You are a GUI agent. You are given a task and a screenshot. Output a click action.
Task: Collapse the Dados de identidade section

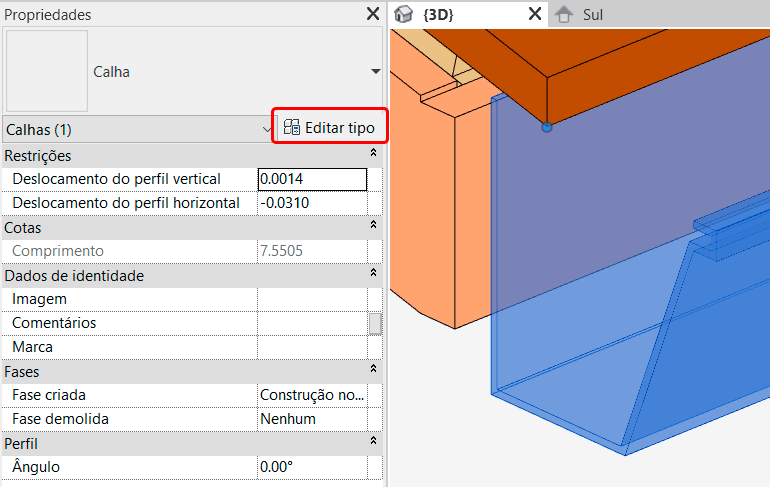[x=373, y=272]
